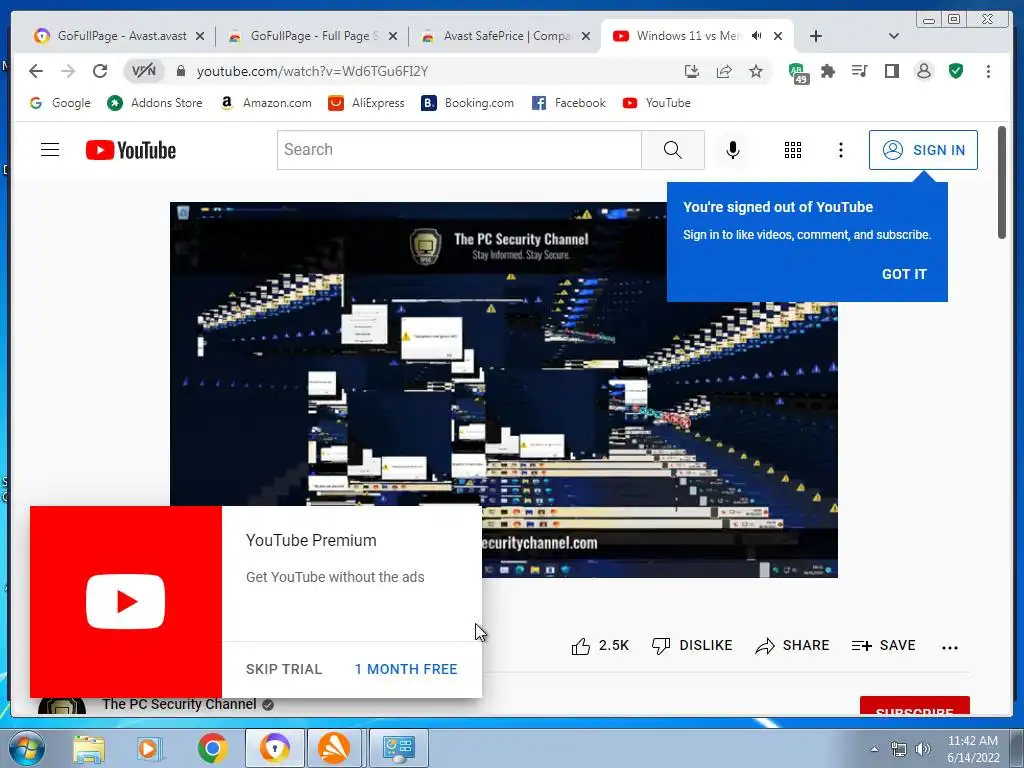Click the SHARE button
The image size is (1024, 768).
pyautogui.click(x=792, y=646)
